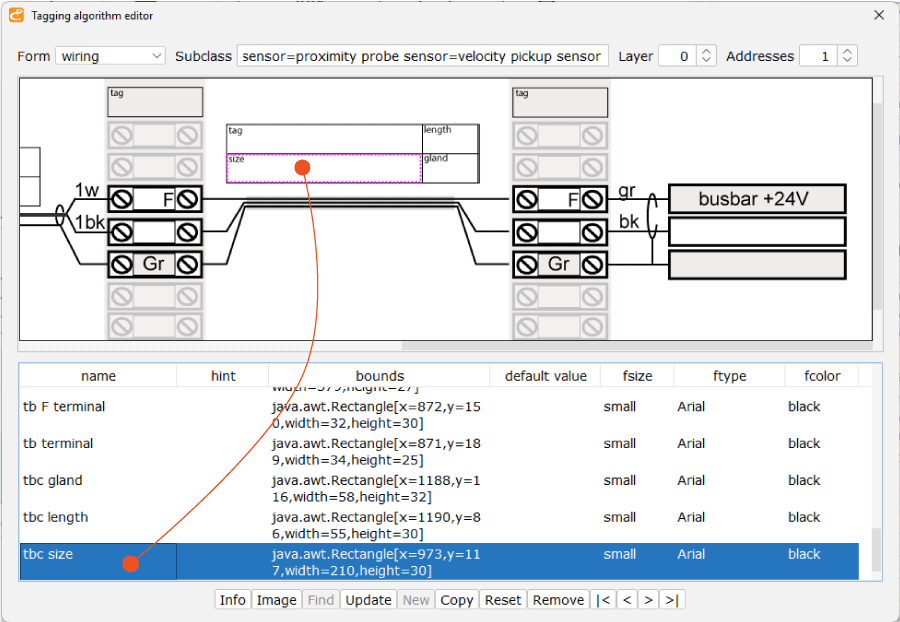900x622 pixels.
Task: Click the Copy button
Action: (457, 600)
